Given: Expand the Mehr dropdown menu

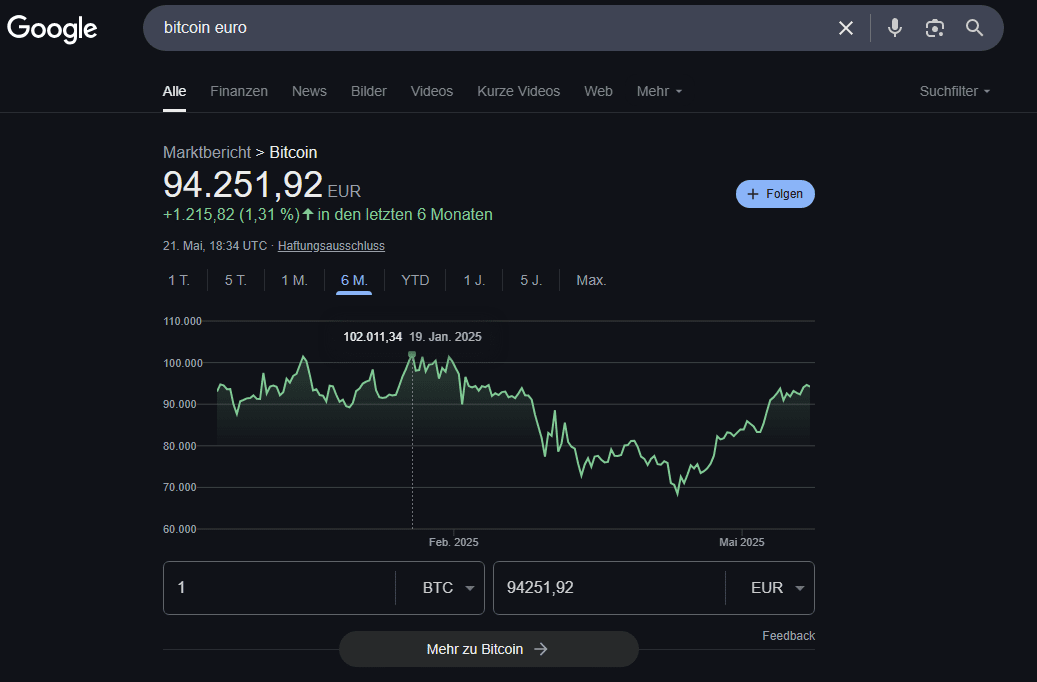Looking at the screenshot, I should click(659, 91).
